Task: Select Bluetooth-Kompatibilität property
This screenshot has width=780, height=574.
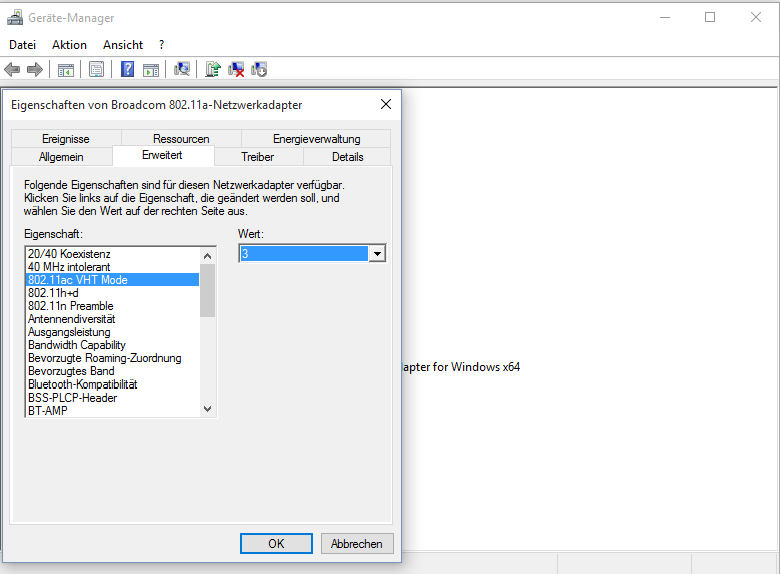Action: (x=112, y=384)
